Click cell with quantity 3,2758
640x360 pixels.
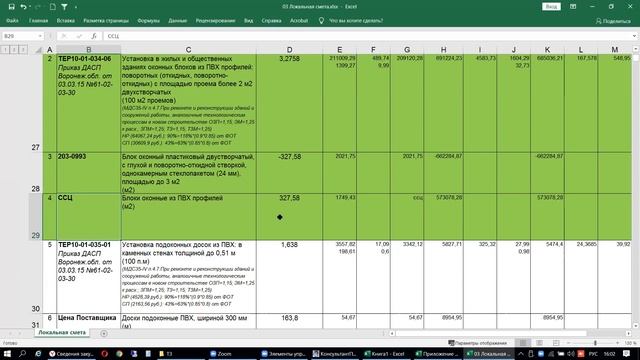[x=289, y=103]
